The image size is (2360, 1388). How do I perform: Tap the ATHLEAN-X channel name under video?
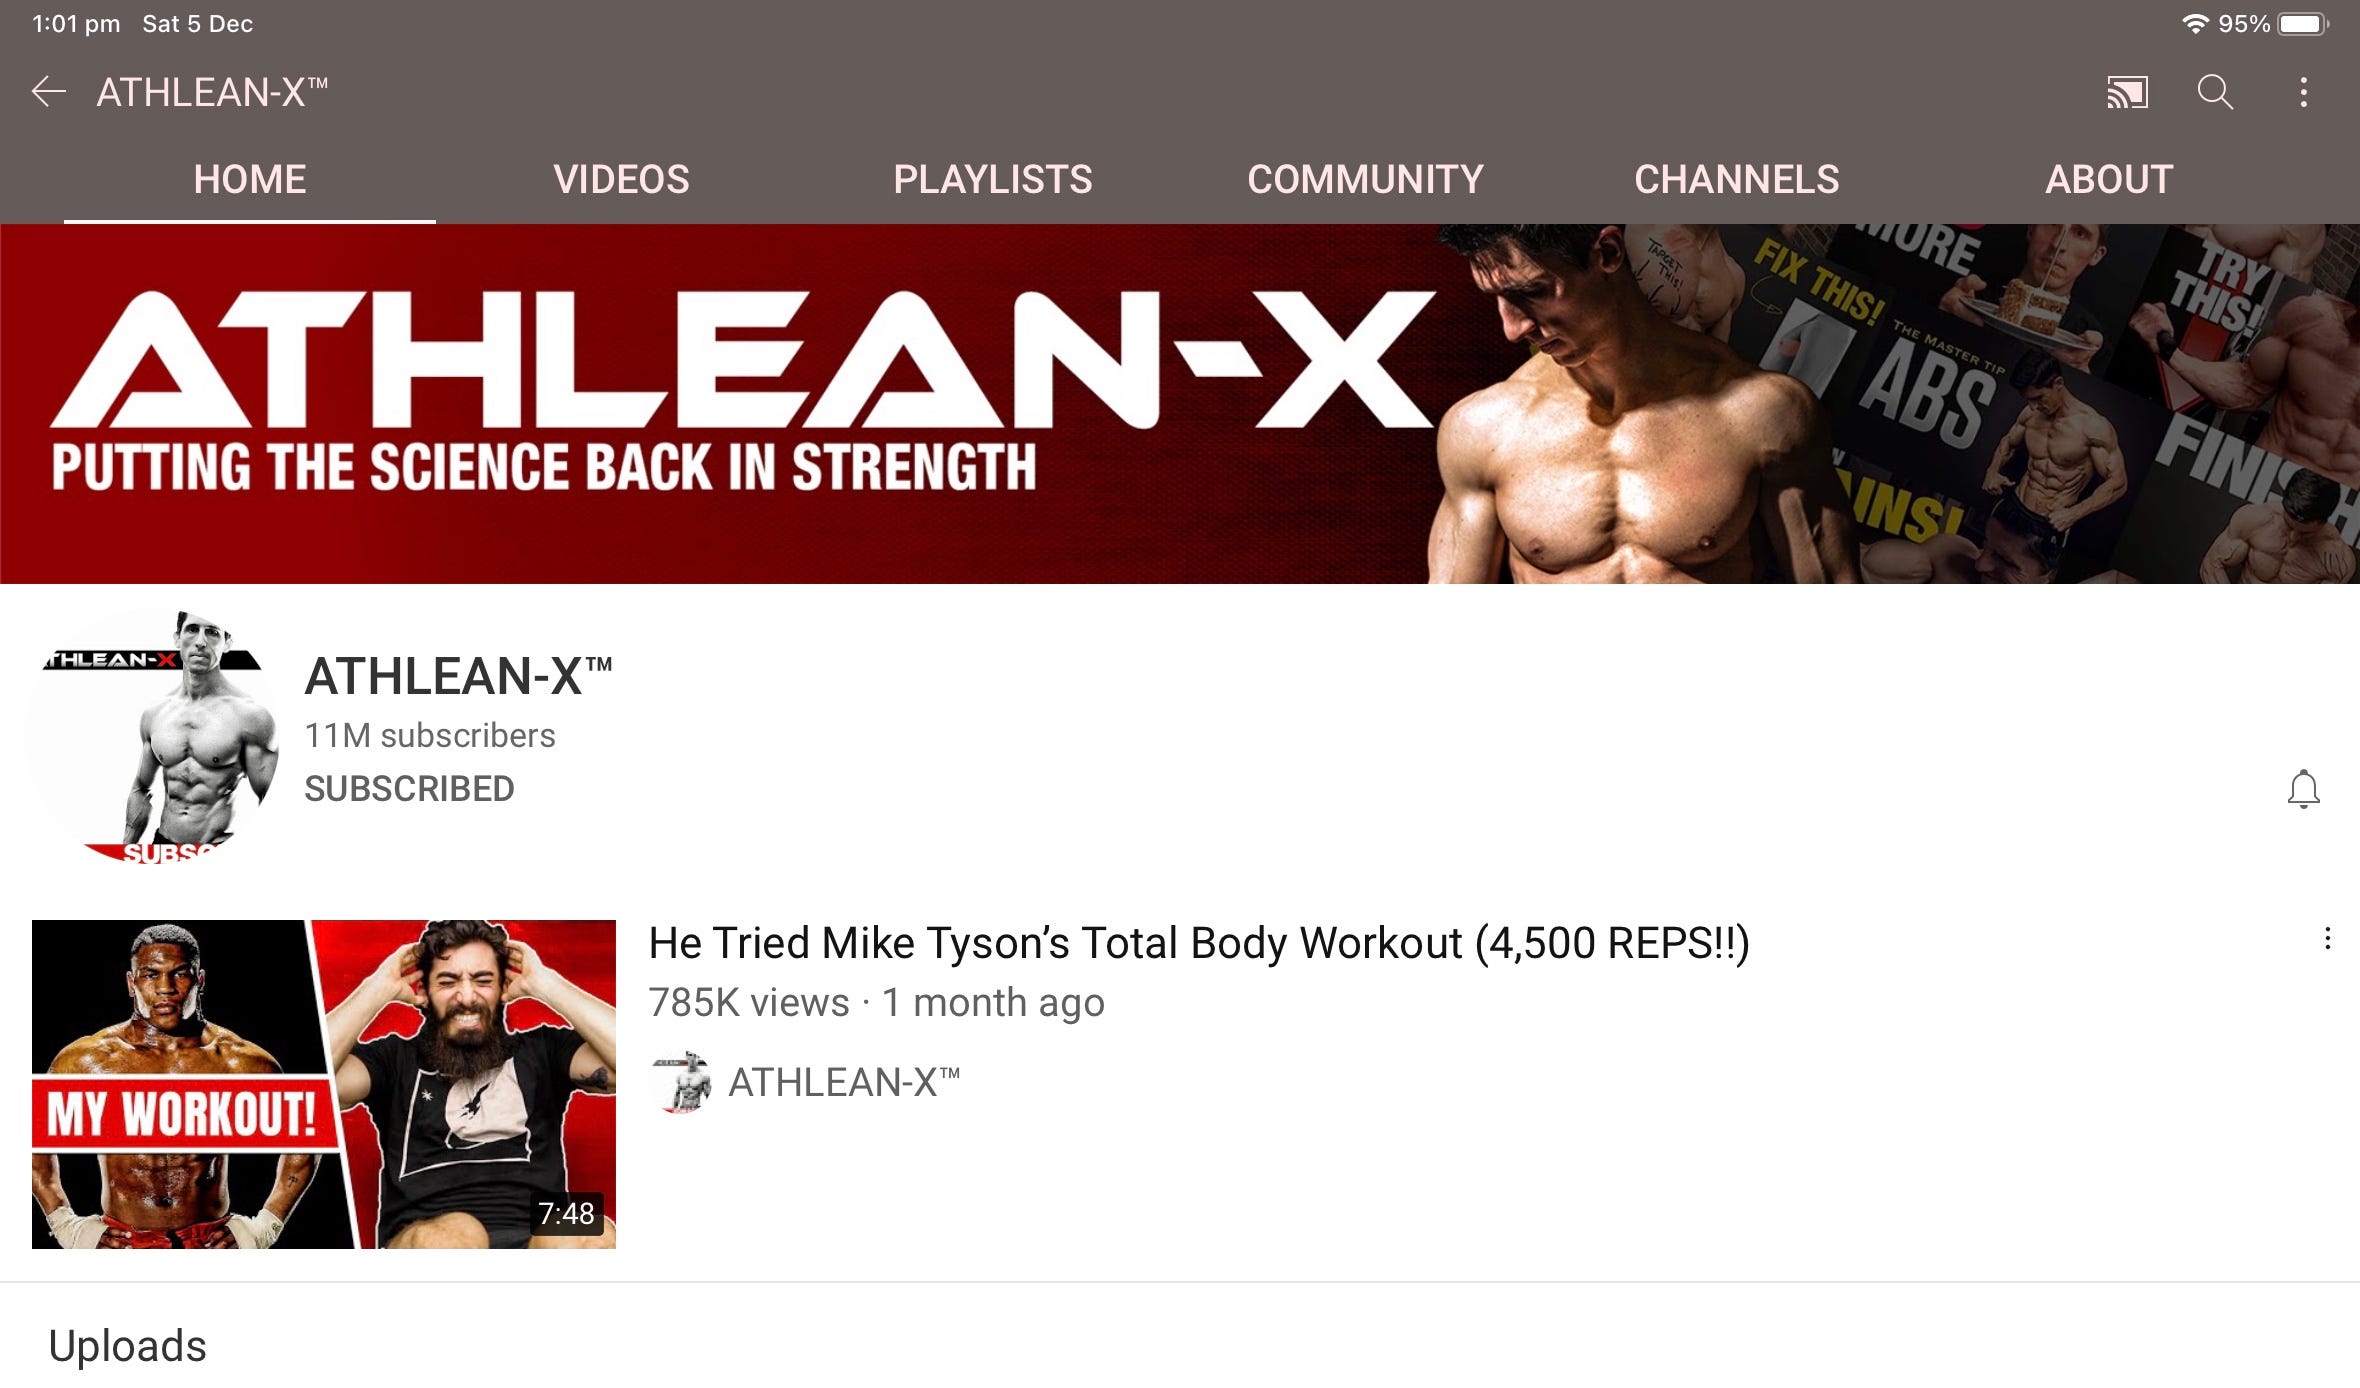844,1082
